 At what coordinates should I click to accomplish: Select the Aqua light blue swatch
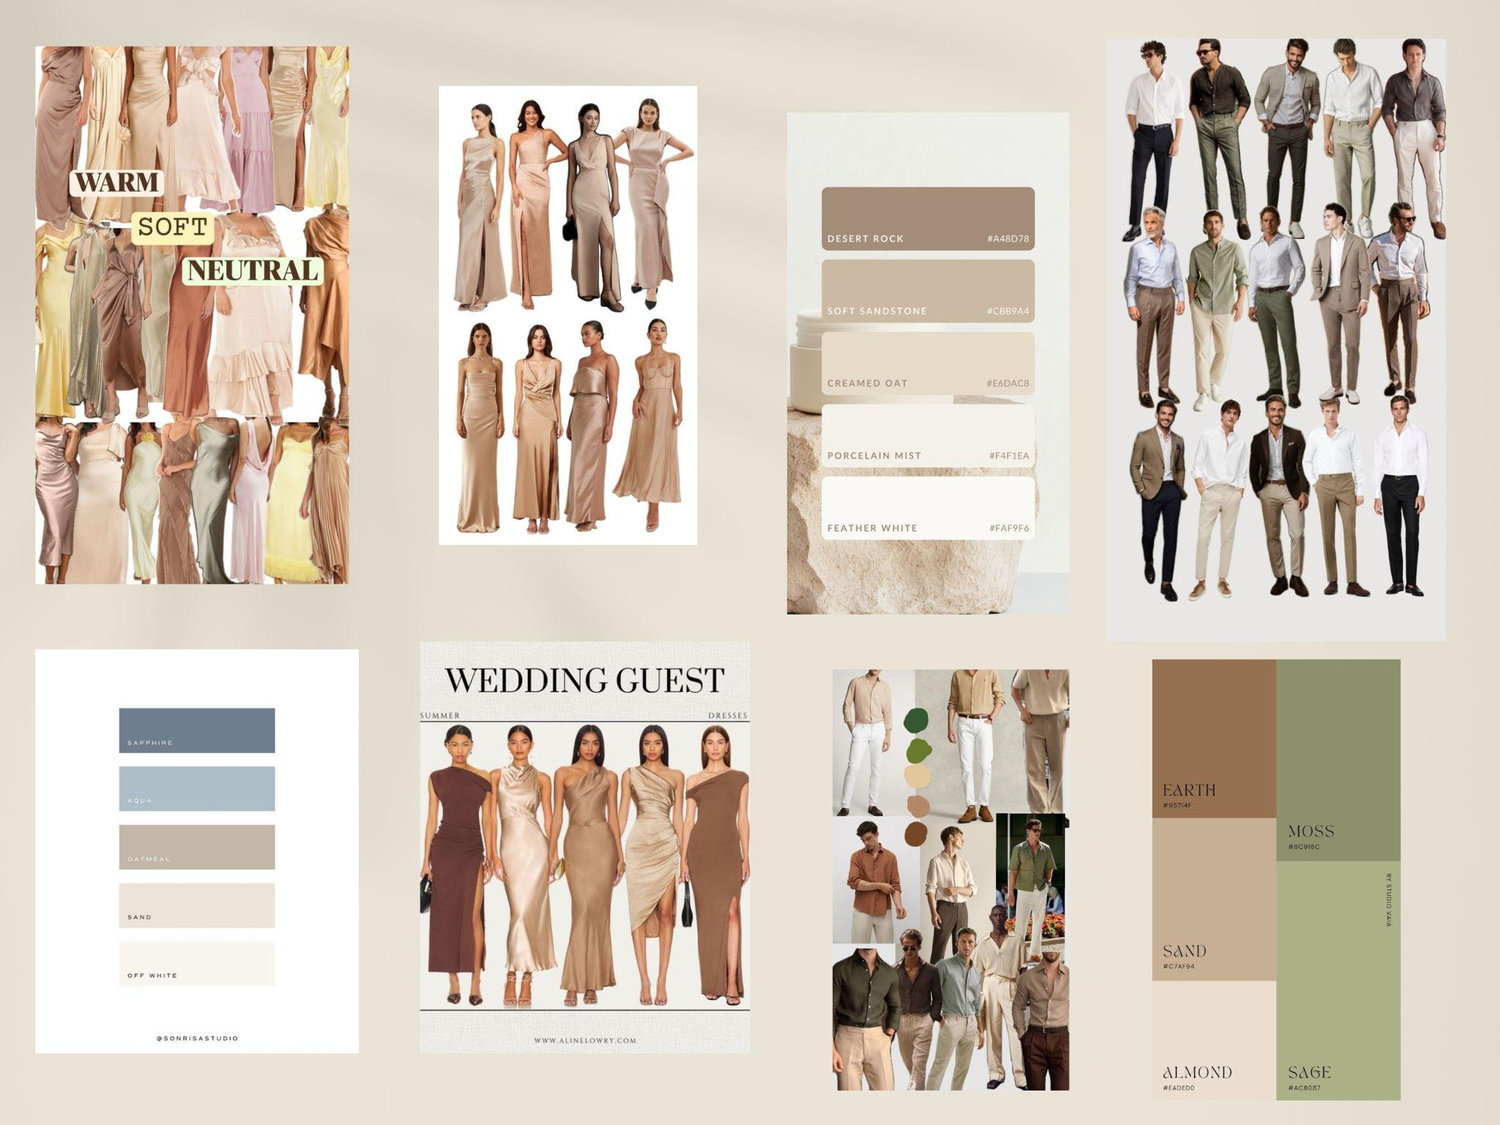click(197, 788)
